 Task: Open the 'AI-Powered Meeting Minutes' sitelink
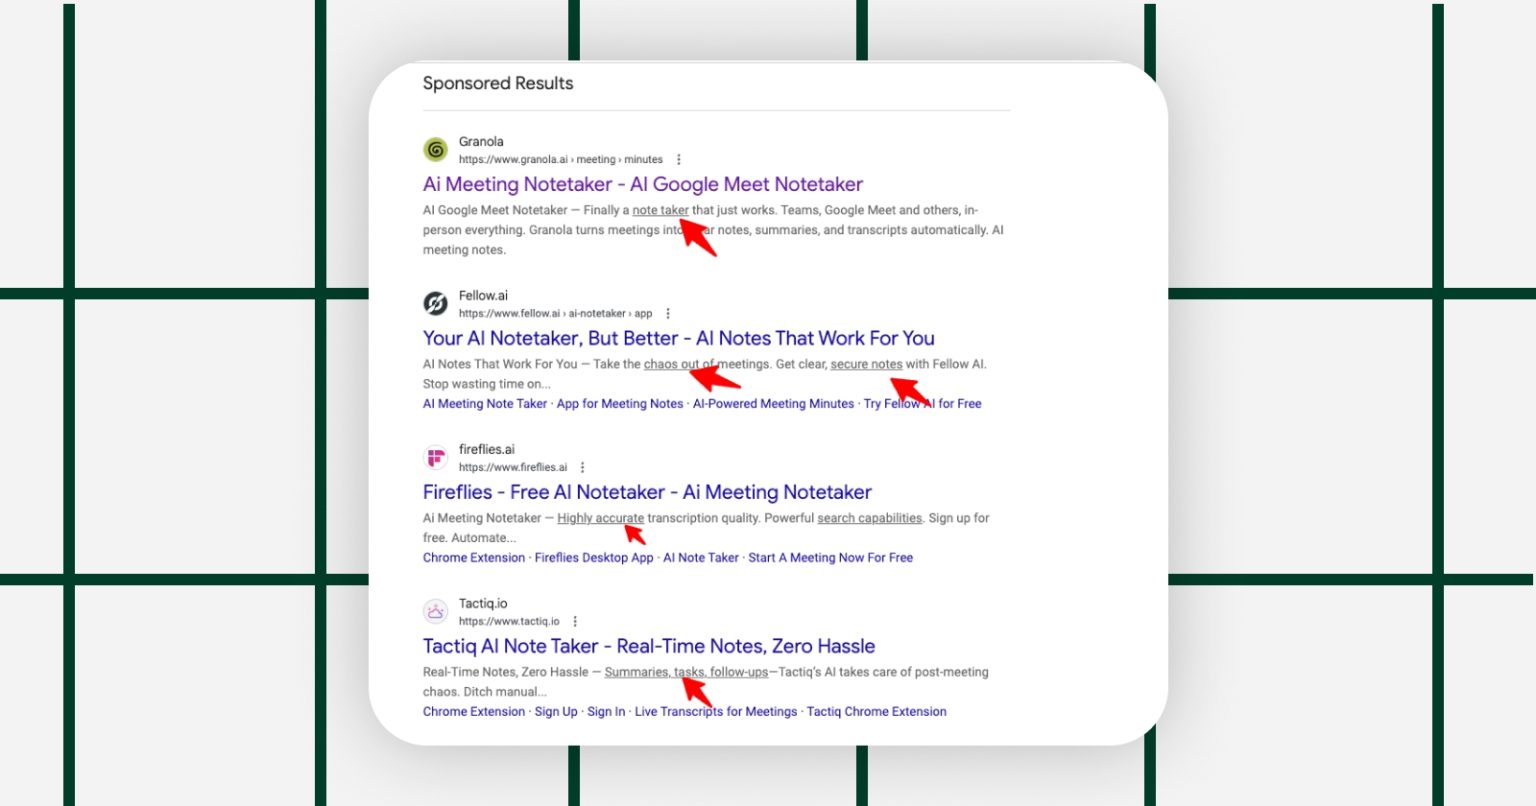point(774,404)
